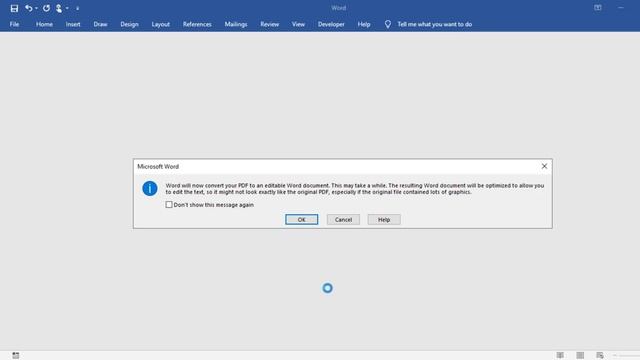Customize Quick Access Toolbar dropdown
This screenshot has height=360, width=640.
click(x=78, y=8)
